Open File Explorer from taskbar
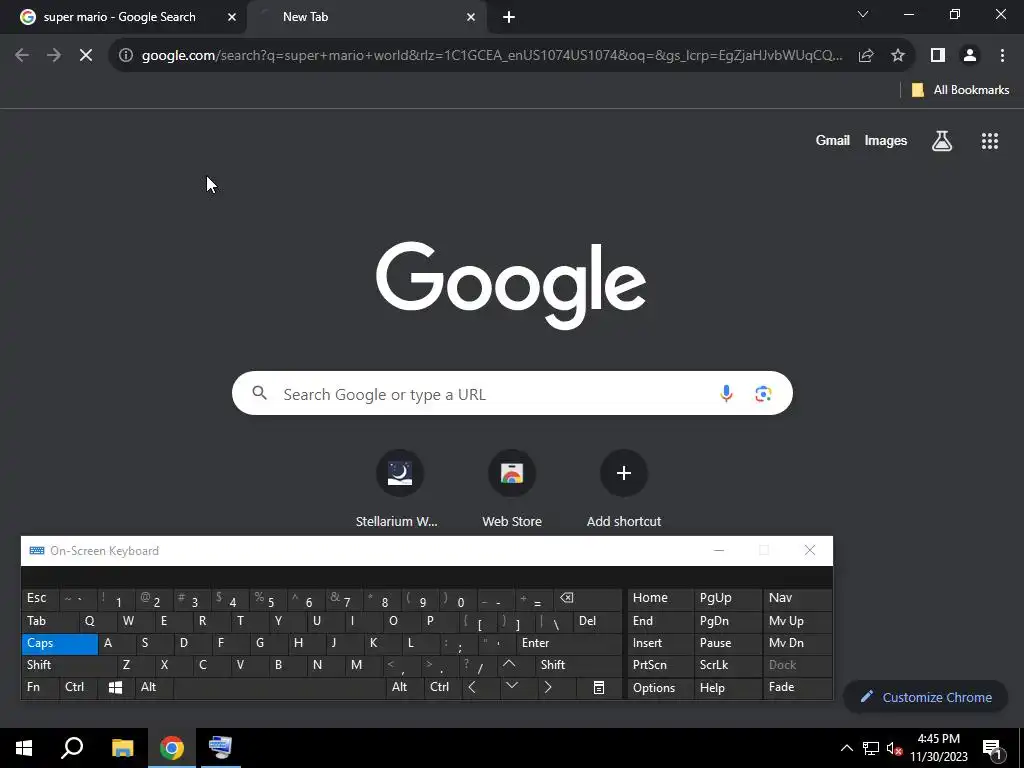Screen dimensions: 1024x768 (x=122, y=748)
